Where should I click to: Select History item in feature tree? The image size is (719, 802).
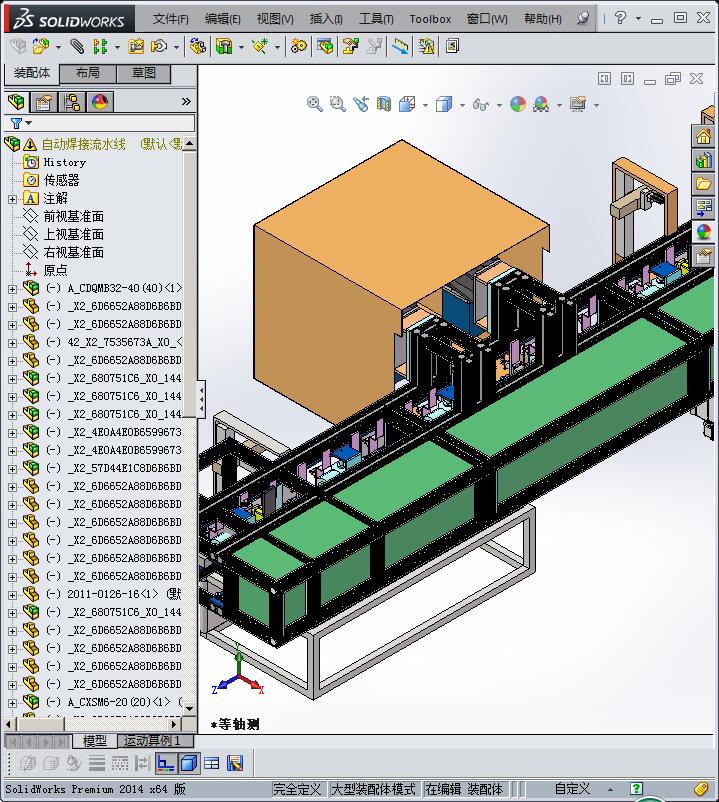click(x=64, y=162)
